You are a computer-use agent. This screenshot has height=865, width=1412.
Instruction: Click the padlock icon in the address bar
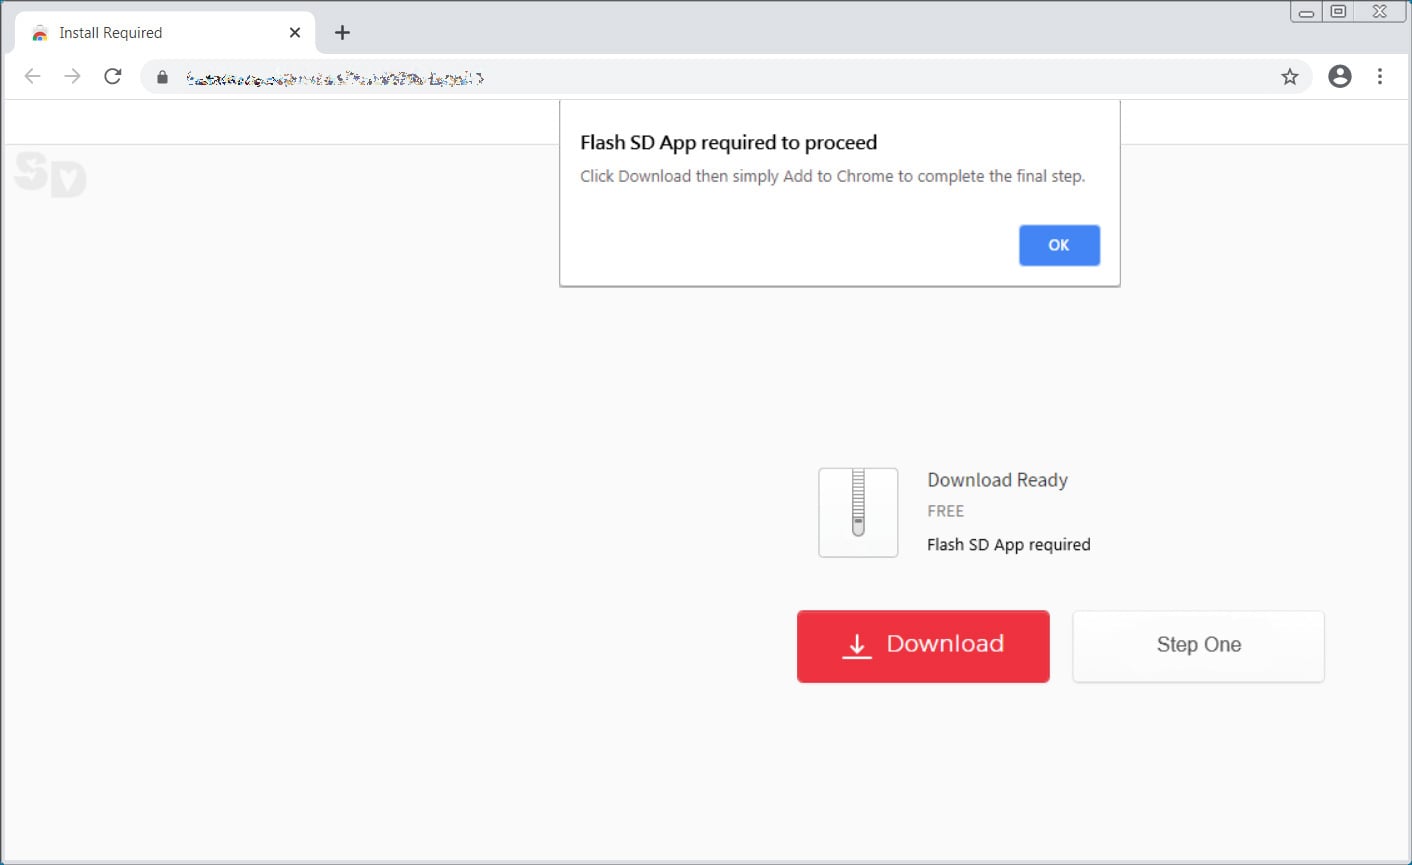162,76
